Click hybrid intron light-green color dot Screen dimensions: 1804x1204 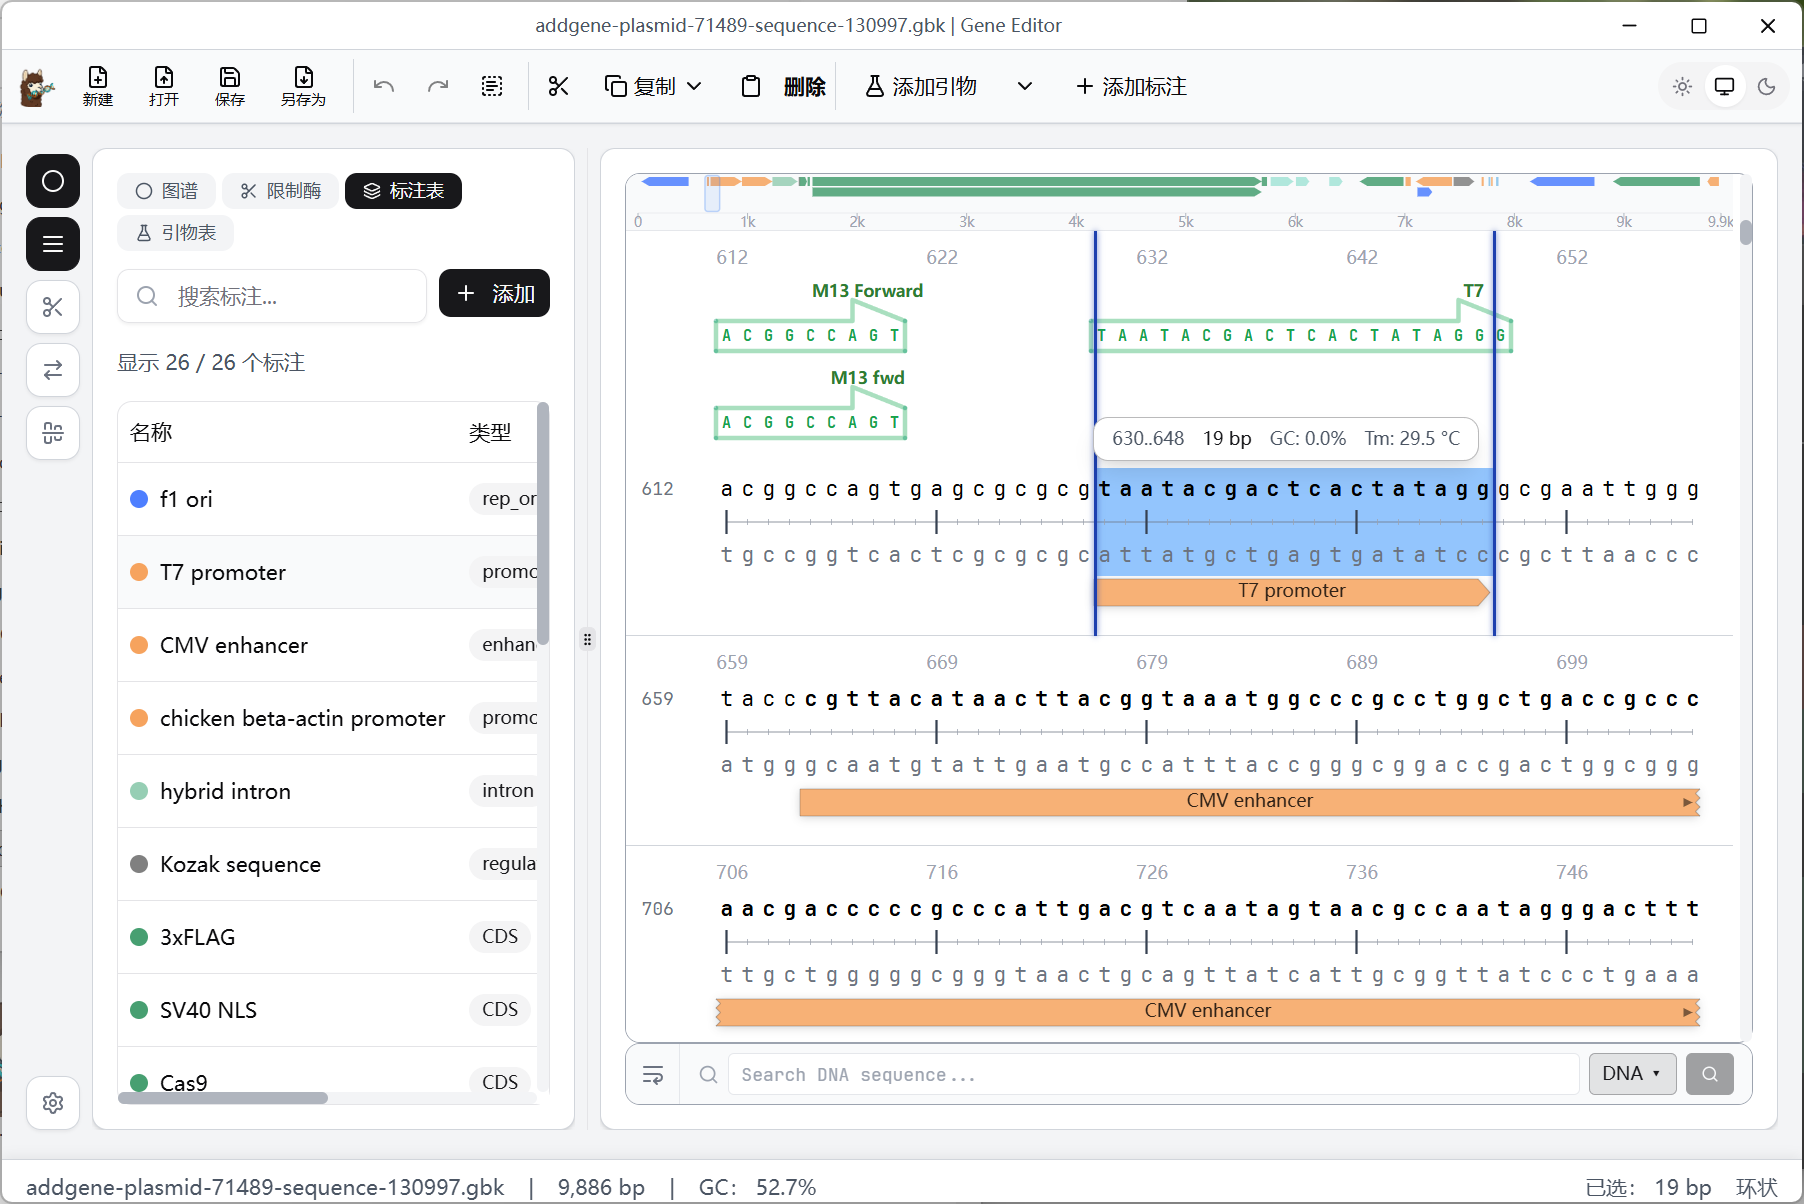pyautogui.click(x=140, y=791)
